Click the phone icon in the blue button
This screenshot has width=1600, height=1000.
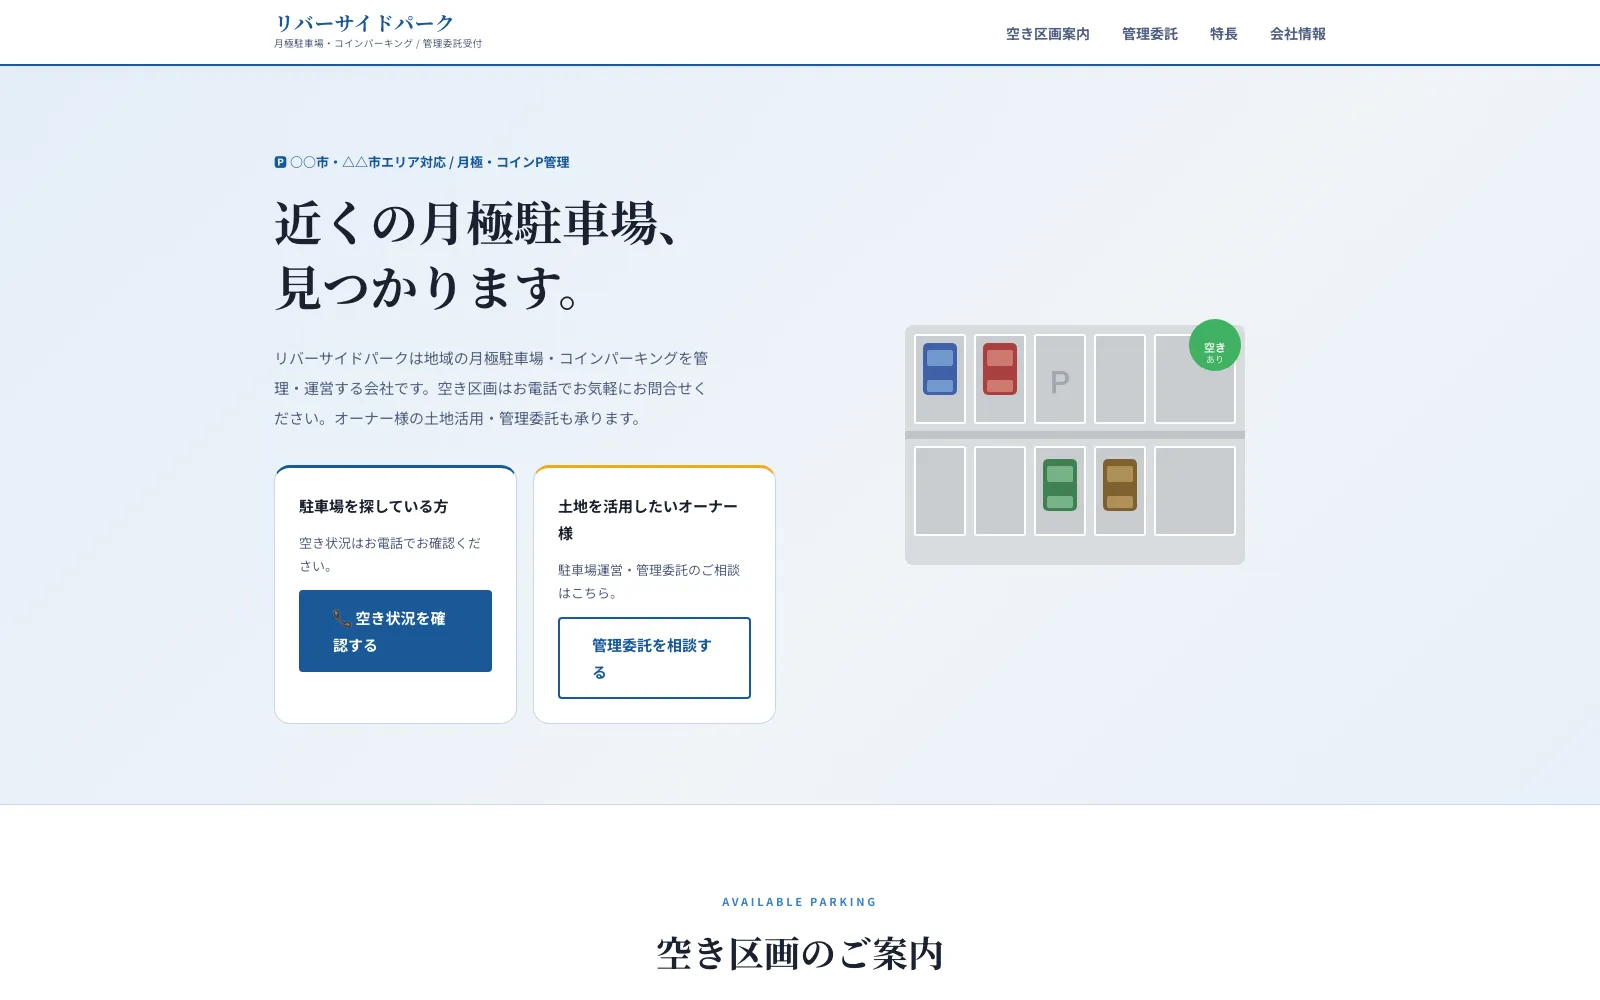click(342, 618)
